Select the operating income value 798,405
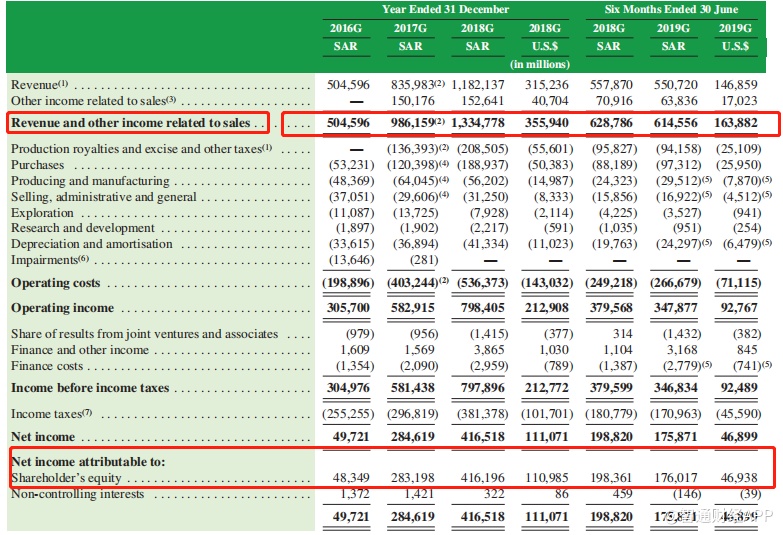Viewport: 783px width, 535px height. click(477, 308)
